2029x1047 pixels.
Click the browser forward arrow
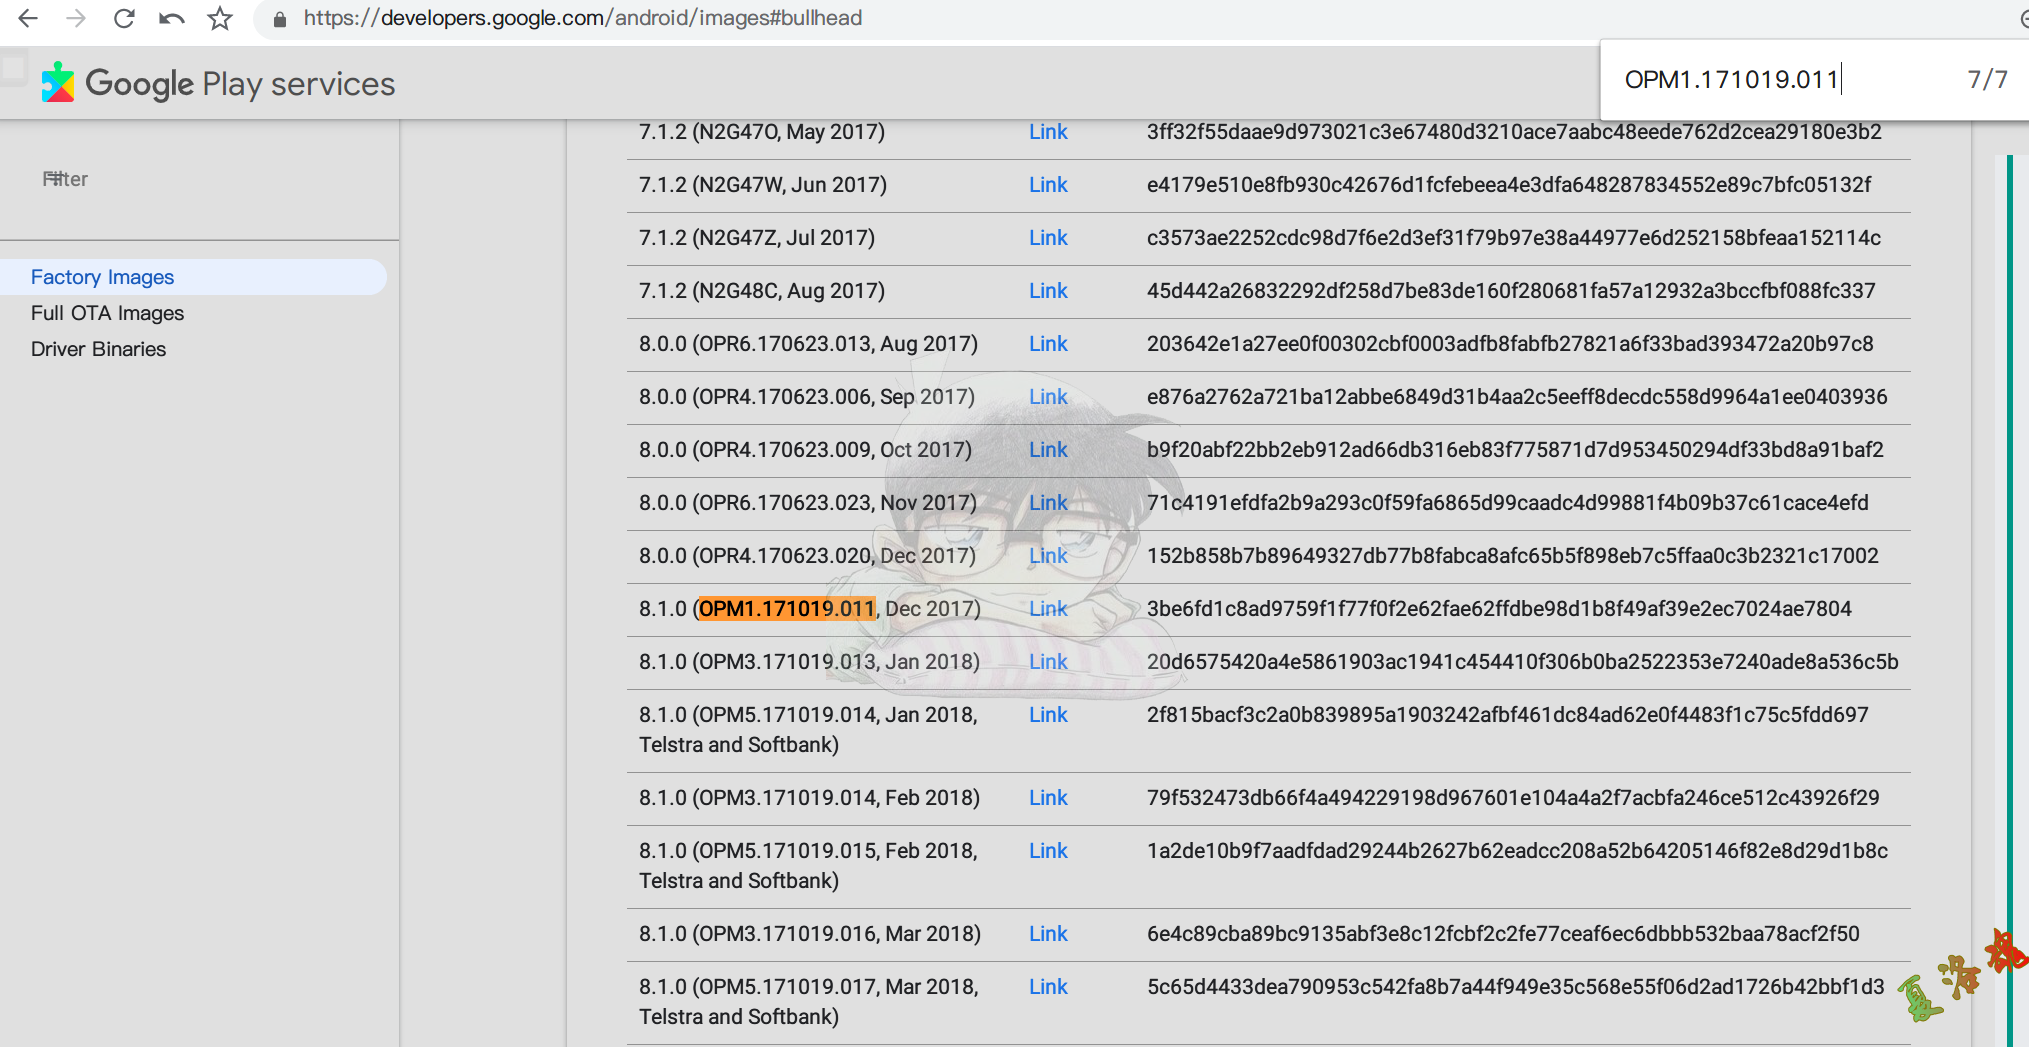[76, 18]
